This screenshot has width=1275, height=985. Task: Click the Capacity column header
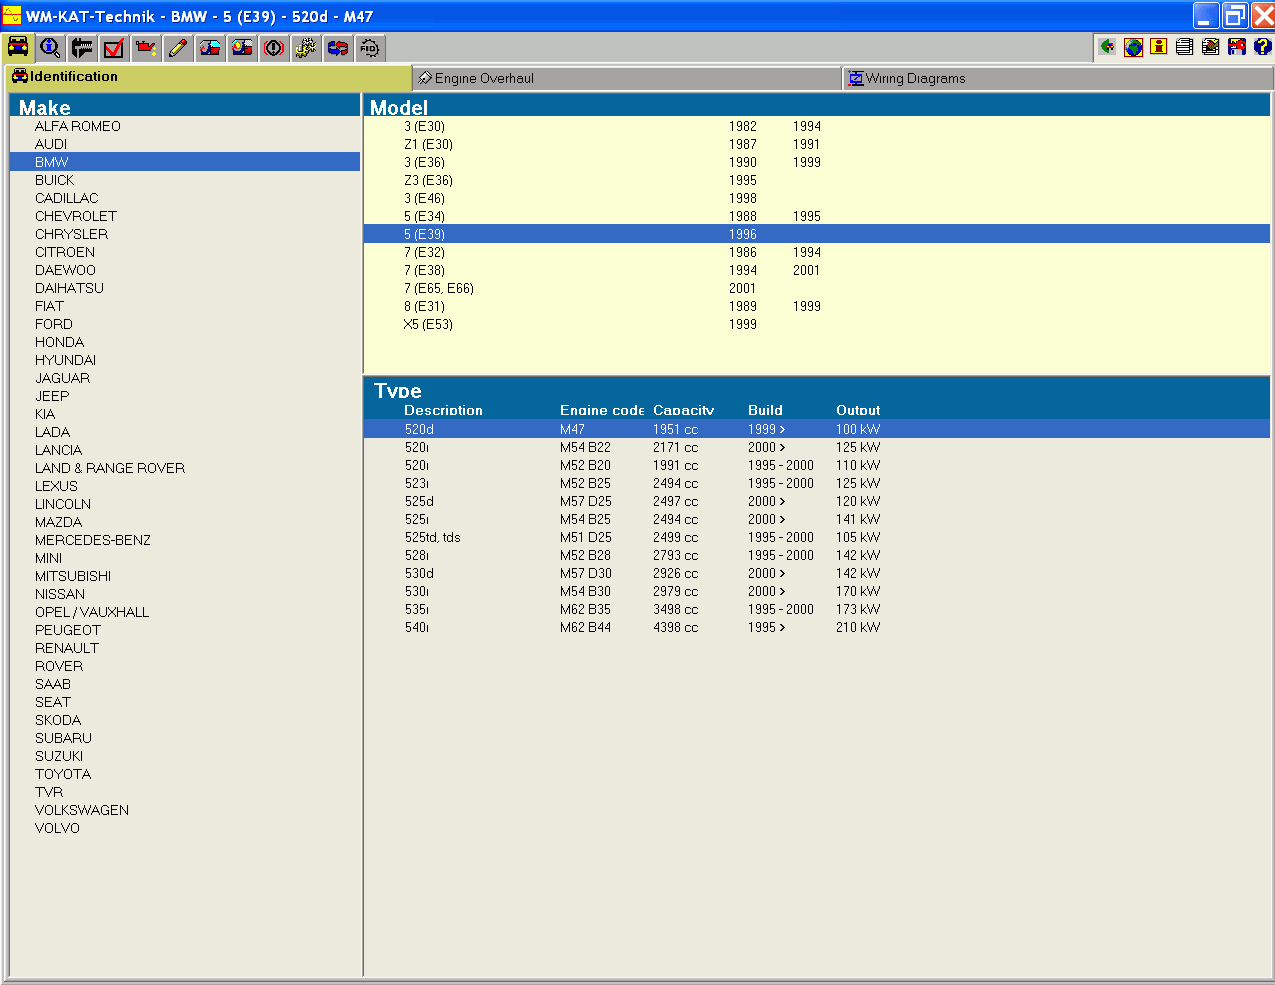pos(684,410)
